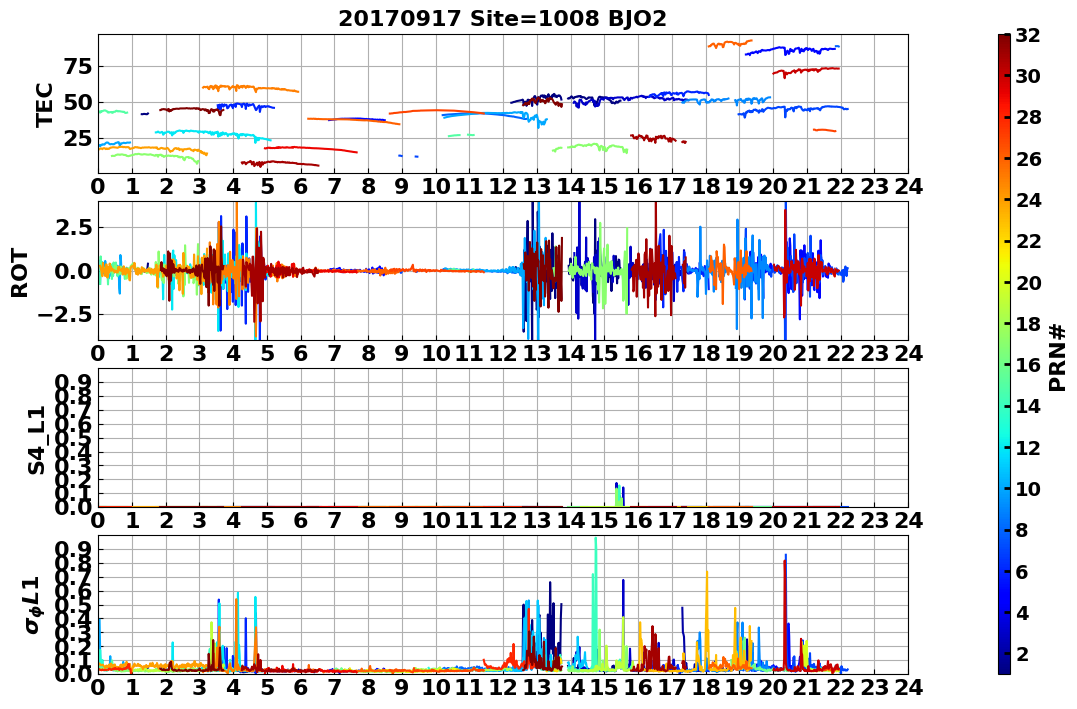Click colorbar tick label "26"
Screen dimensions: 1077x709
pyautogui.click(x=1028, y=159)
